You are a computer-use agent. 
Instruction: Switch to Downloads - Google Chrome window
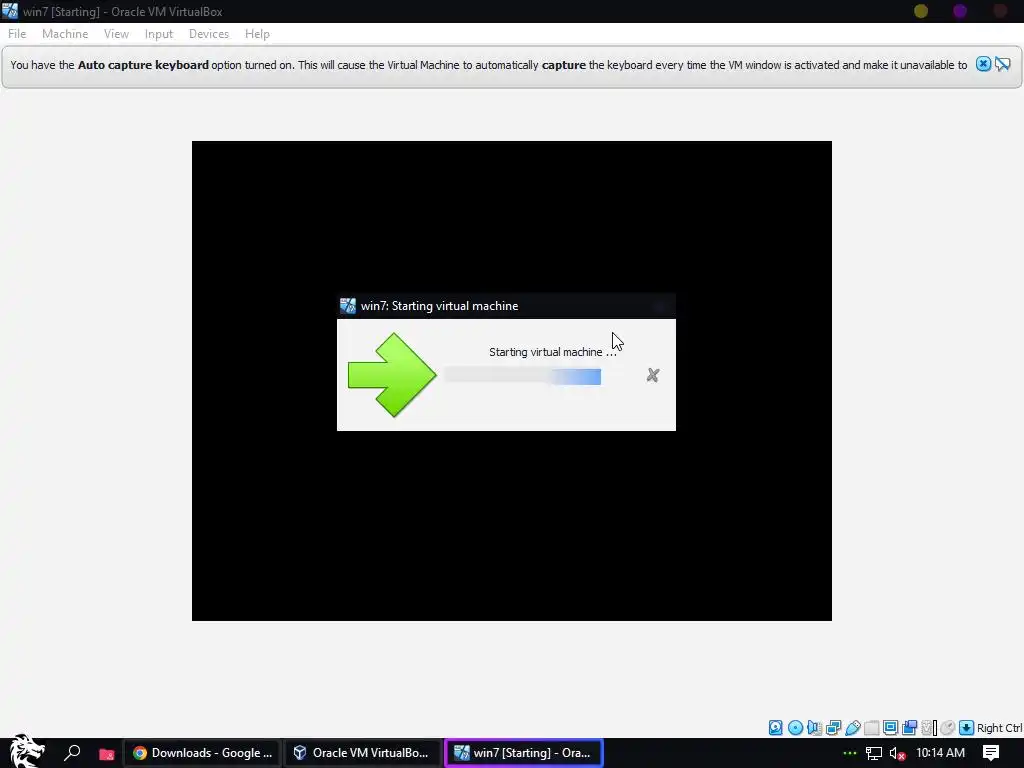coord(202,753)
